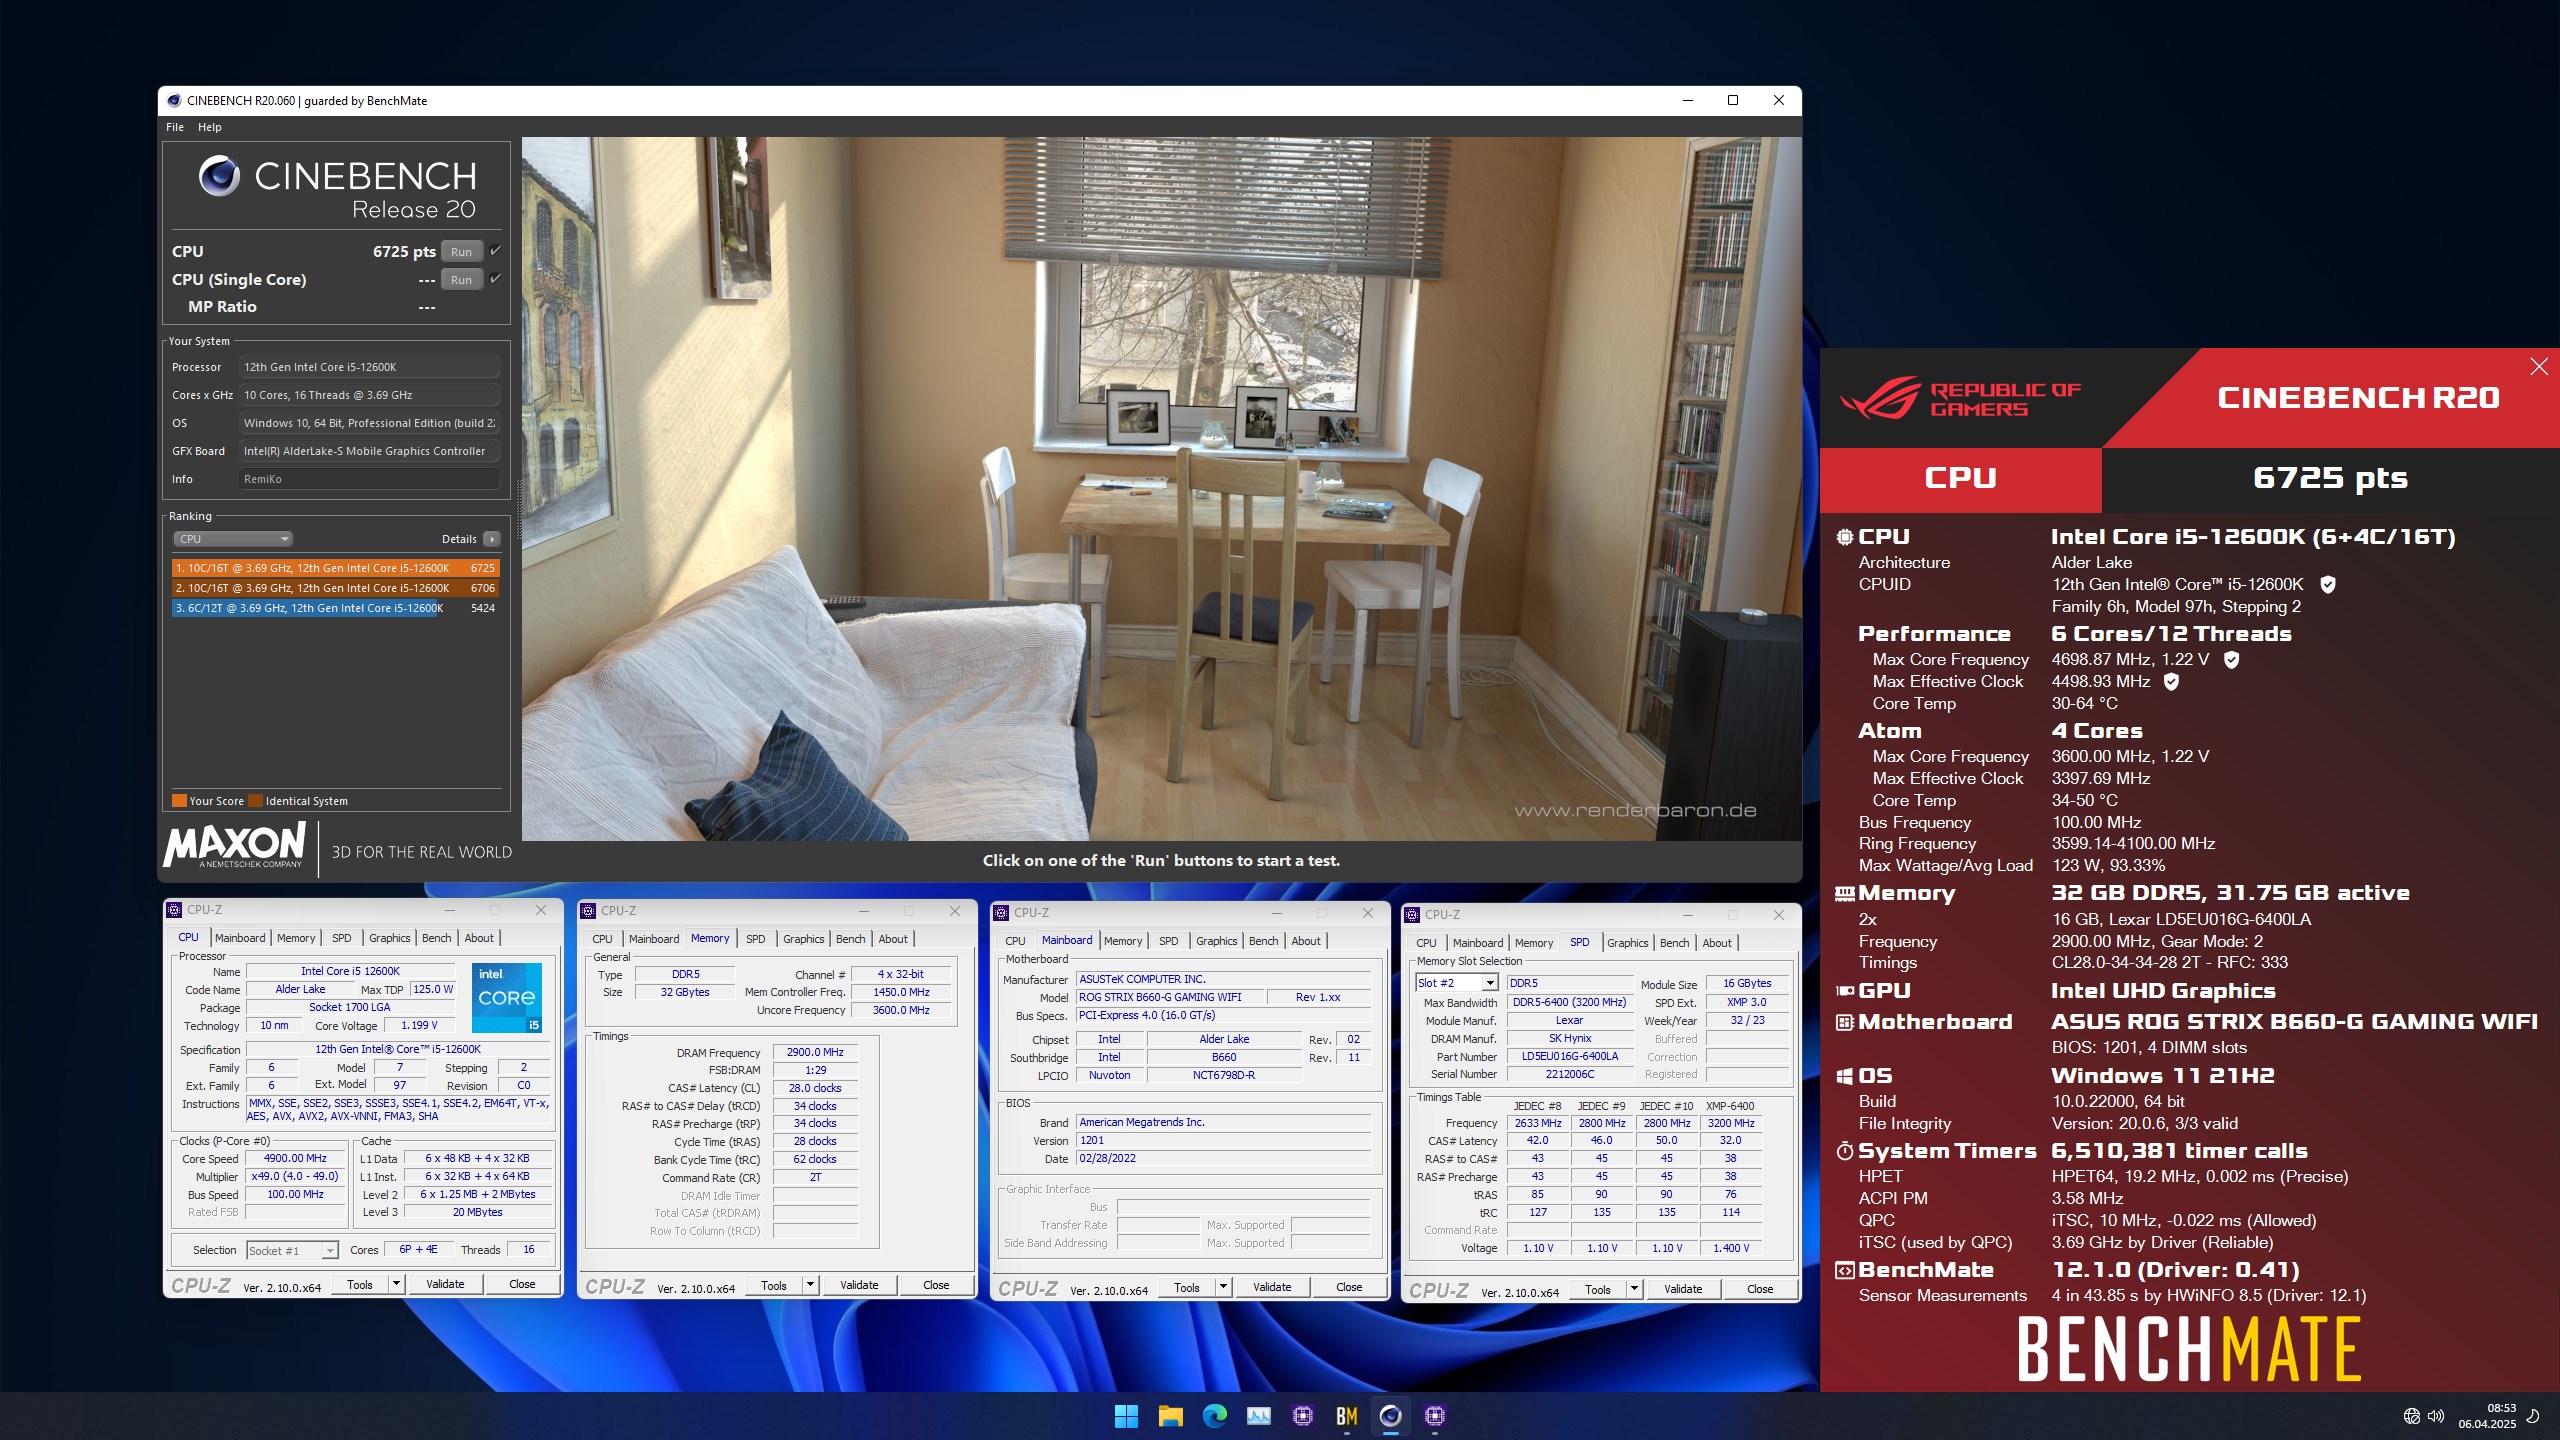Screen dimensions: 2560x1440
Task: Open Tools dropdown arrow in Memory tab window
Action: (x=810, y=1285)
